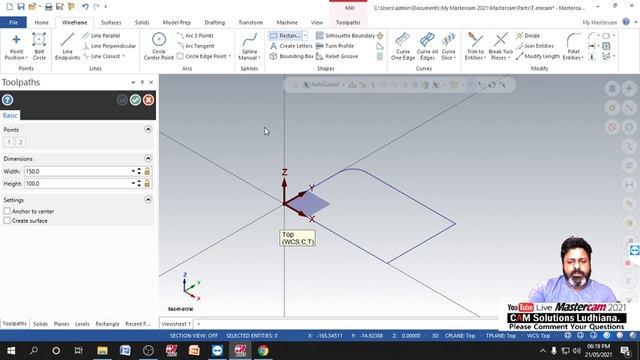The image size is (640, 360).
Task: Click the Relief Groove tool
Action: (337, 56)
